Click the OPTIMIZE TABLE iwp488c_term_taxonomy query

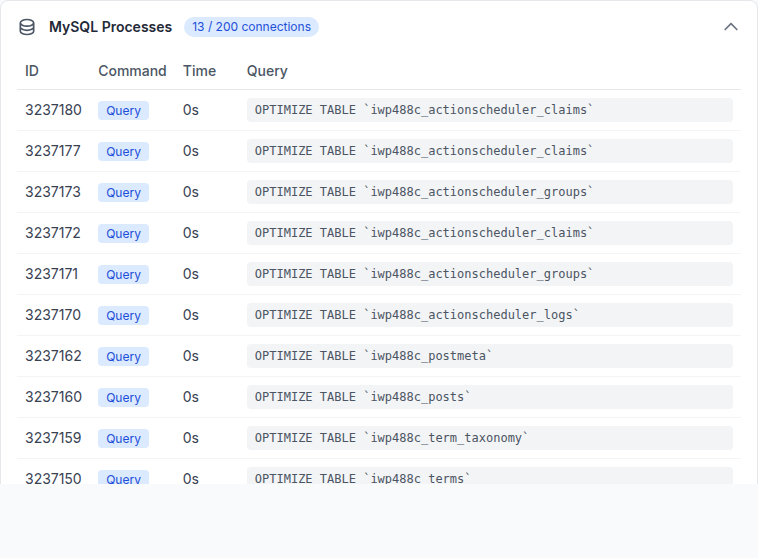pyautogui.click(x=490, y=438)
